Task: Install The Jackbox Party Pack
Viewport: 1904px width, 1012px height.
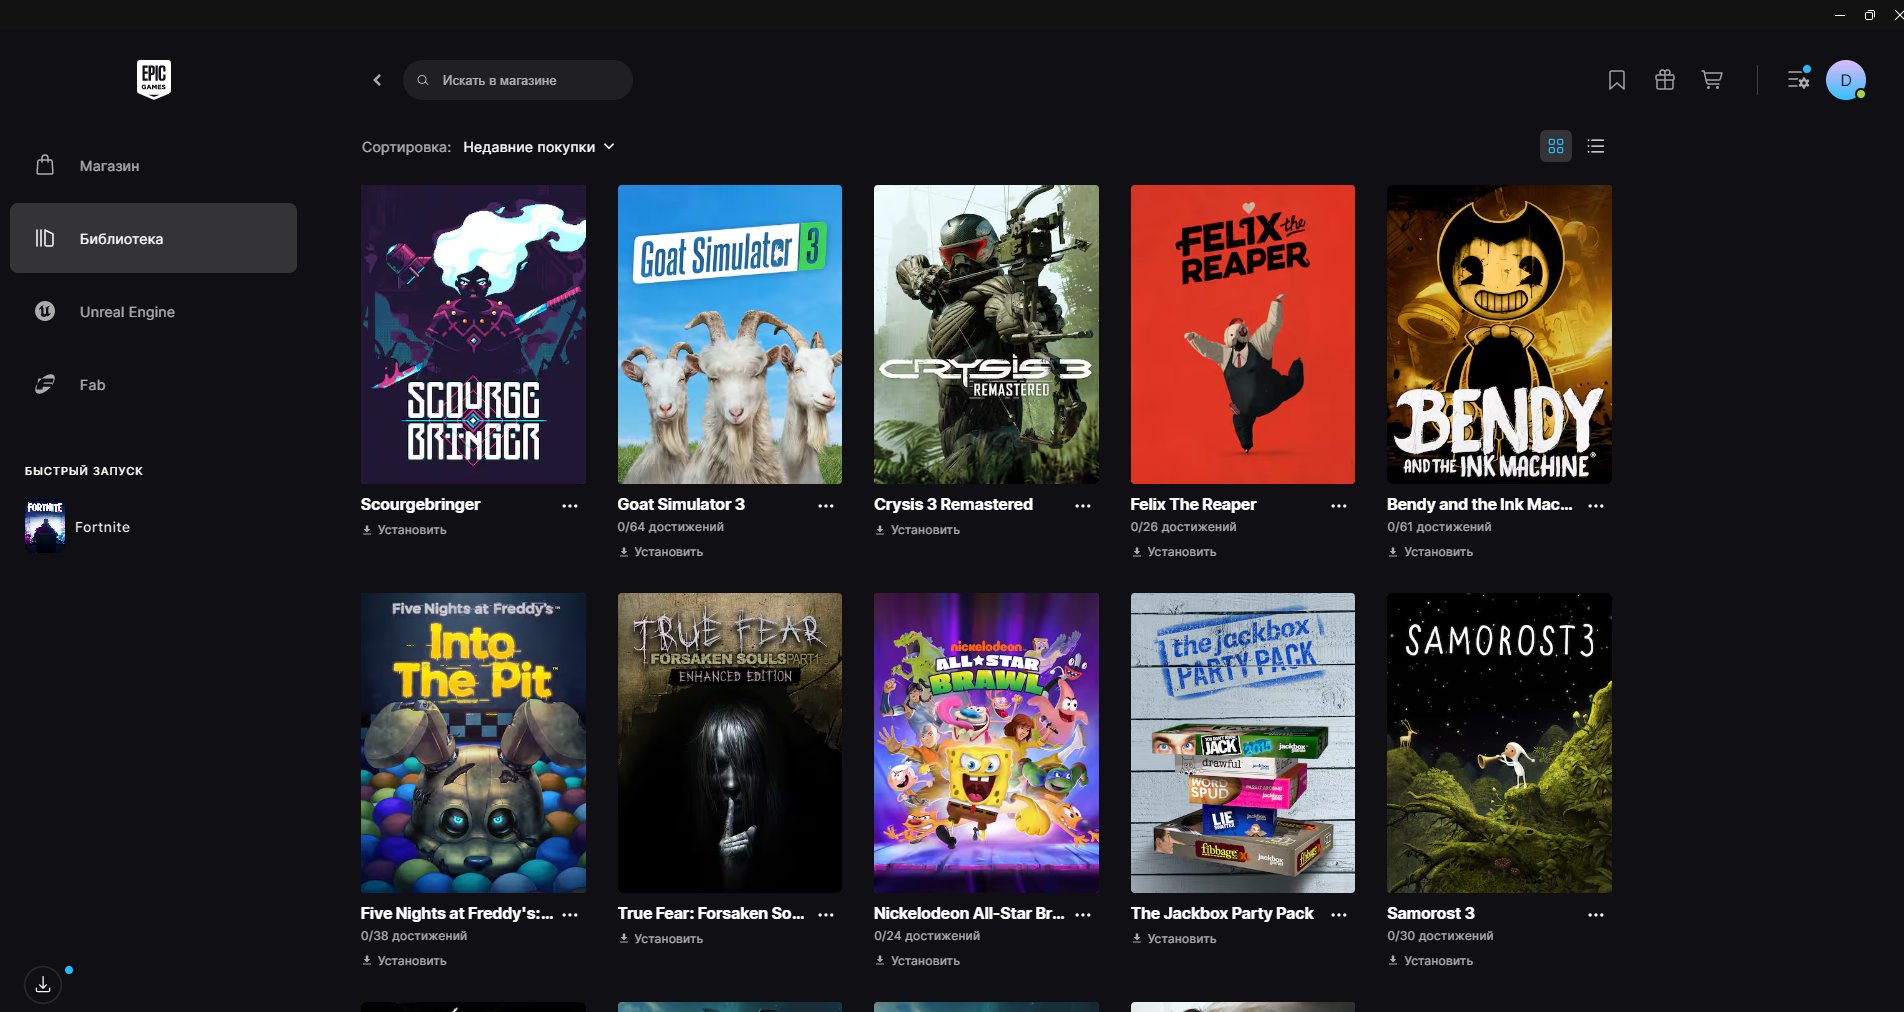Action: [x=1174, y=939]
